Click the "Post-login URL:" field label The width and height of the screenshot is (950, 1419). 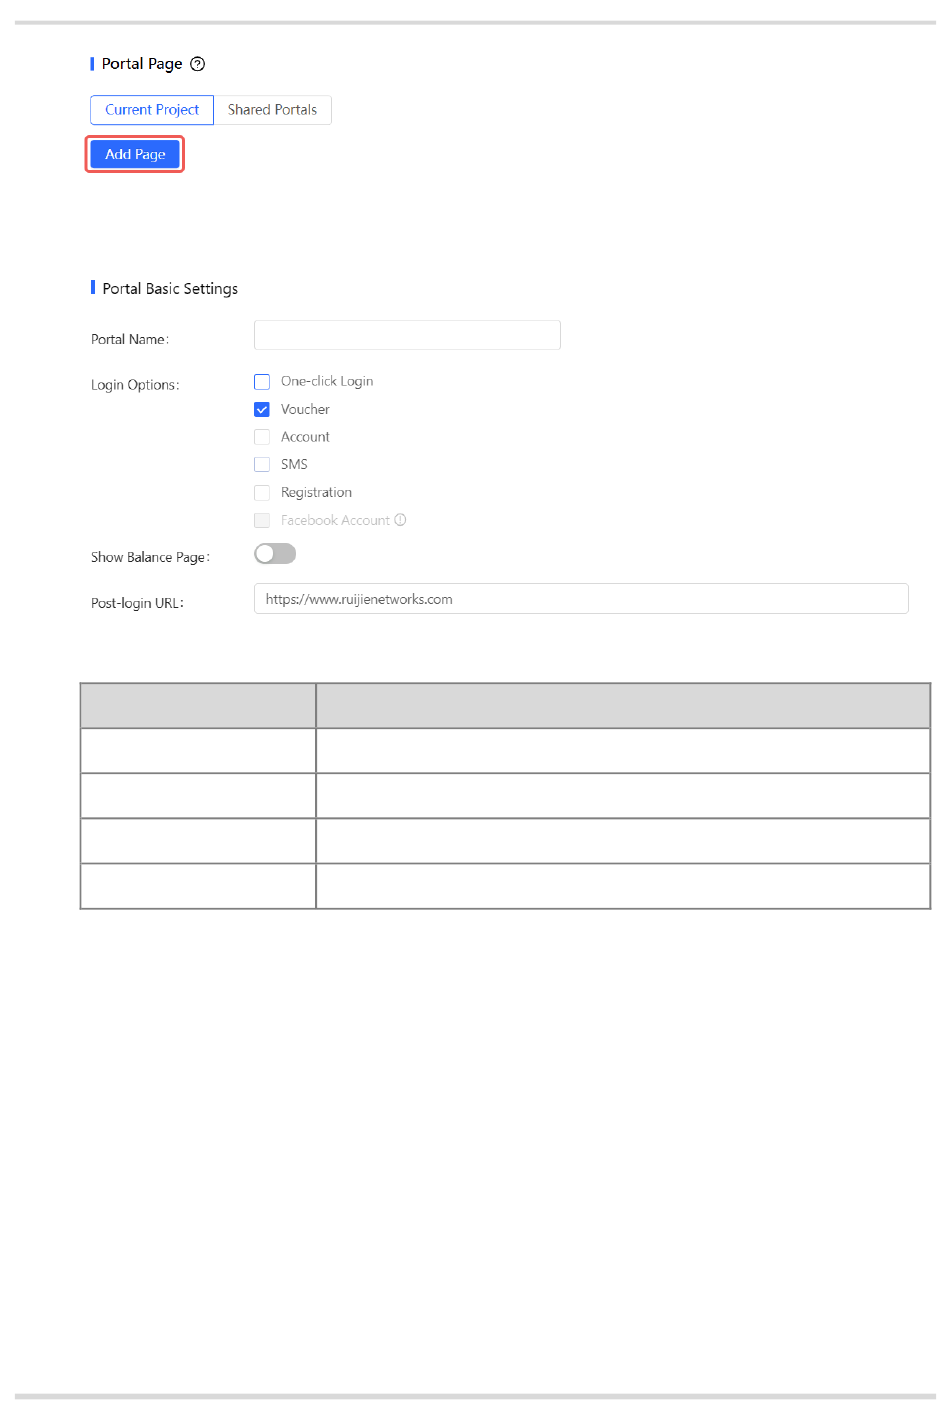point(137,604)
